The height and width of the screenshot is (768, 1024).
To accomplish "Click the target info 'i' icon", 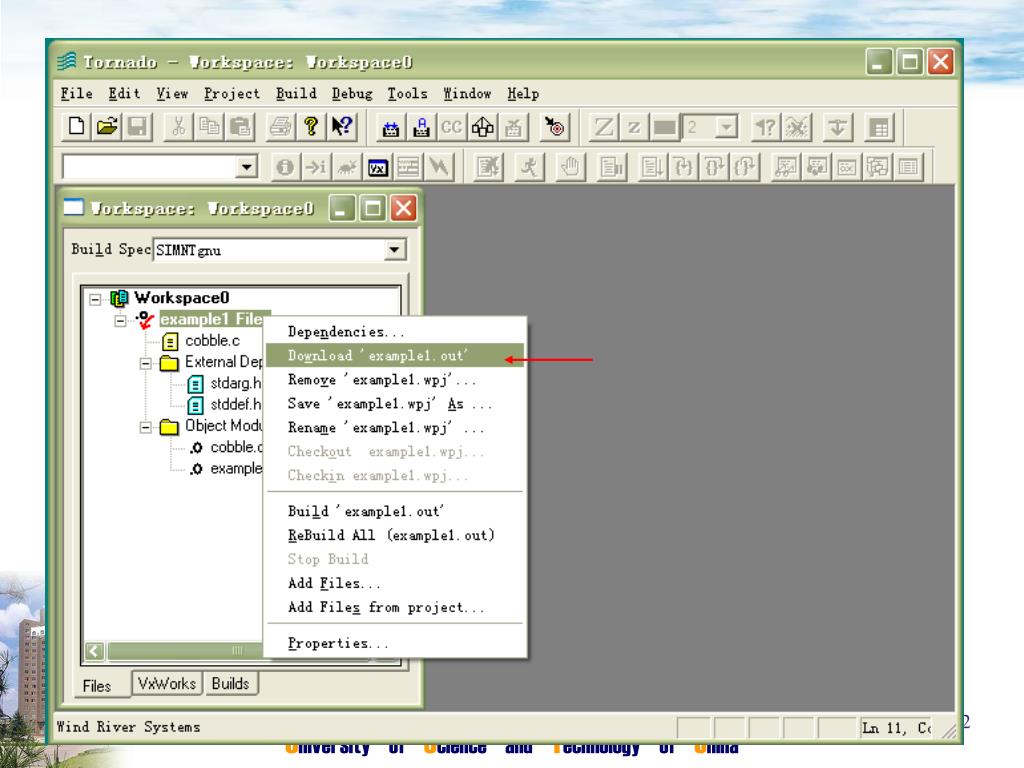I will 285,168.
